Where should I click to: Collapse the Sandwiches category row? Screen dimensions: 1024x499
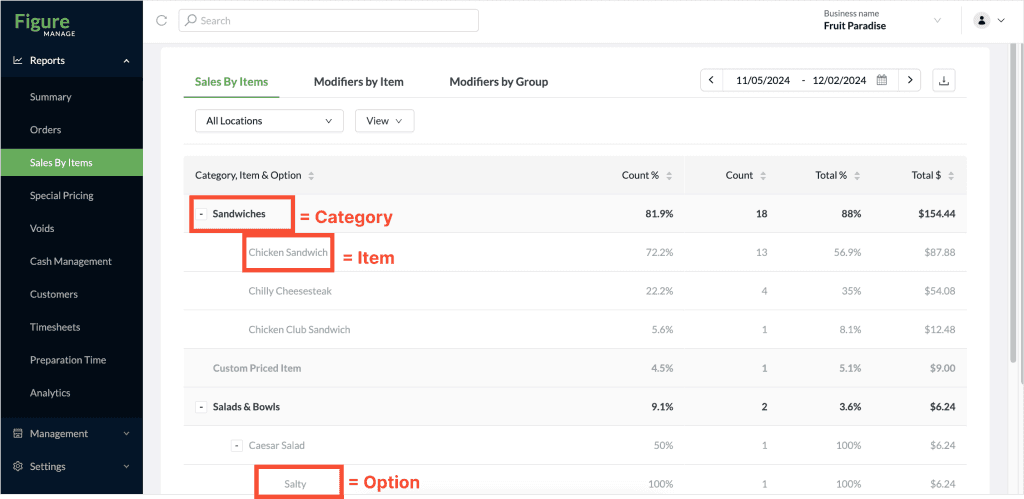202,214
